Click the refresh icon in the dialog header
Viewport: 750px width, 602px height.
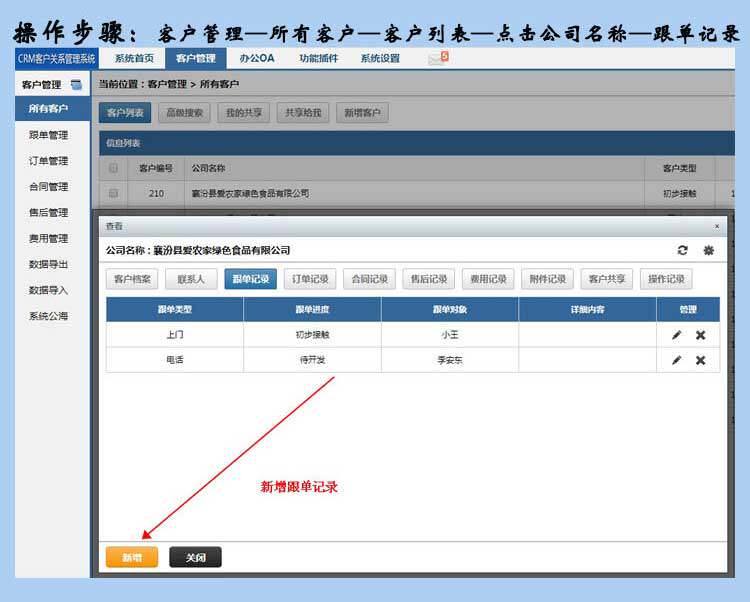pyautogui.click(x=683, y=250)
